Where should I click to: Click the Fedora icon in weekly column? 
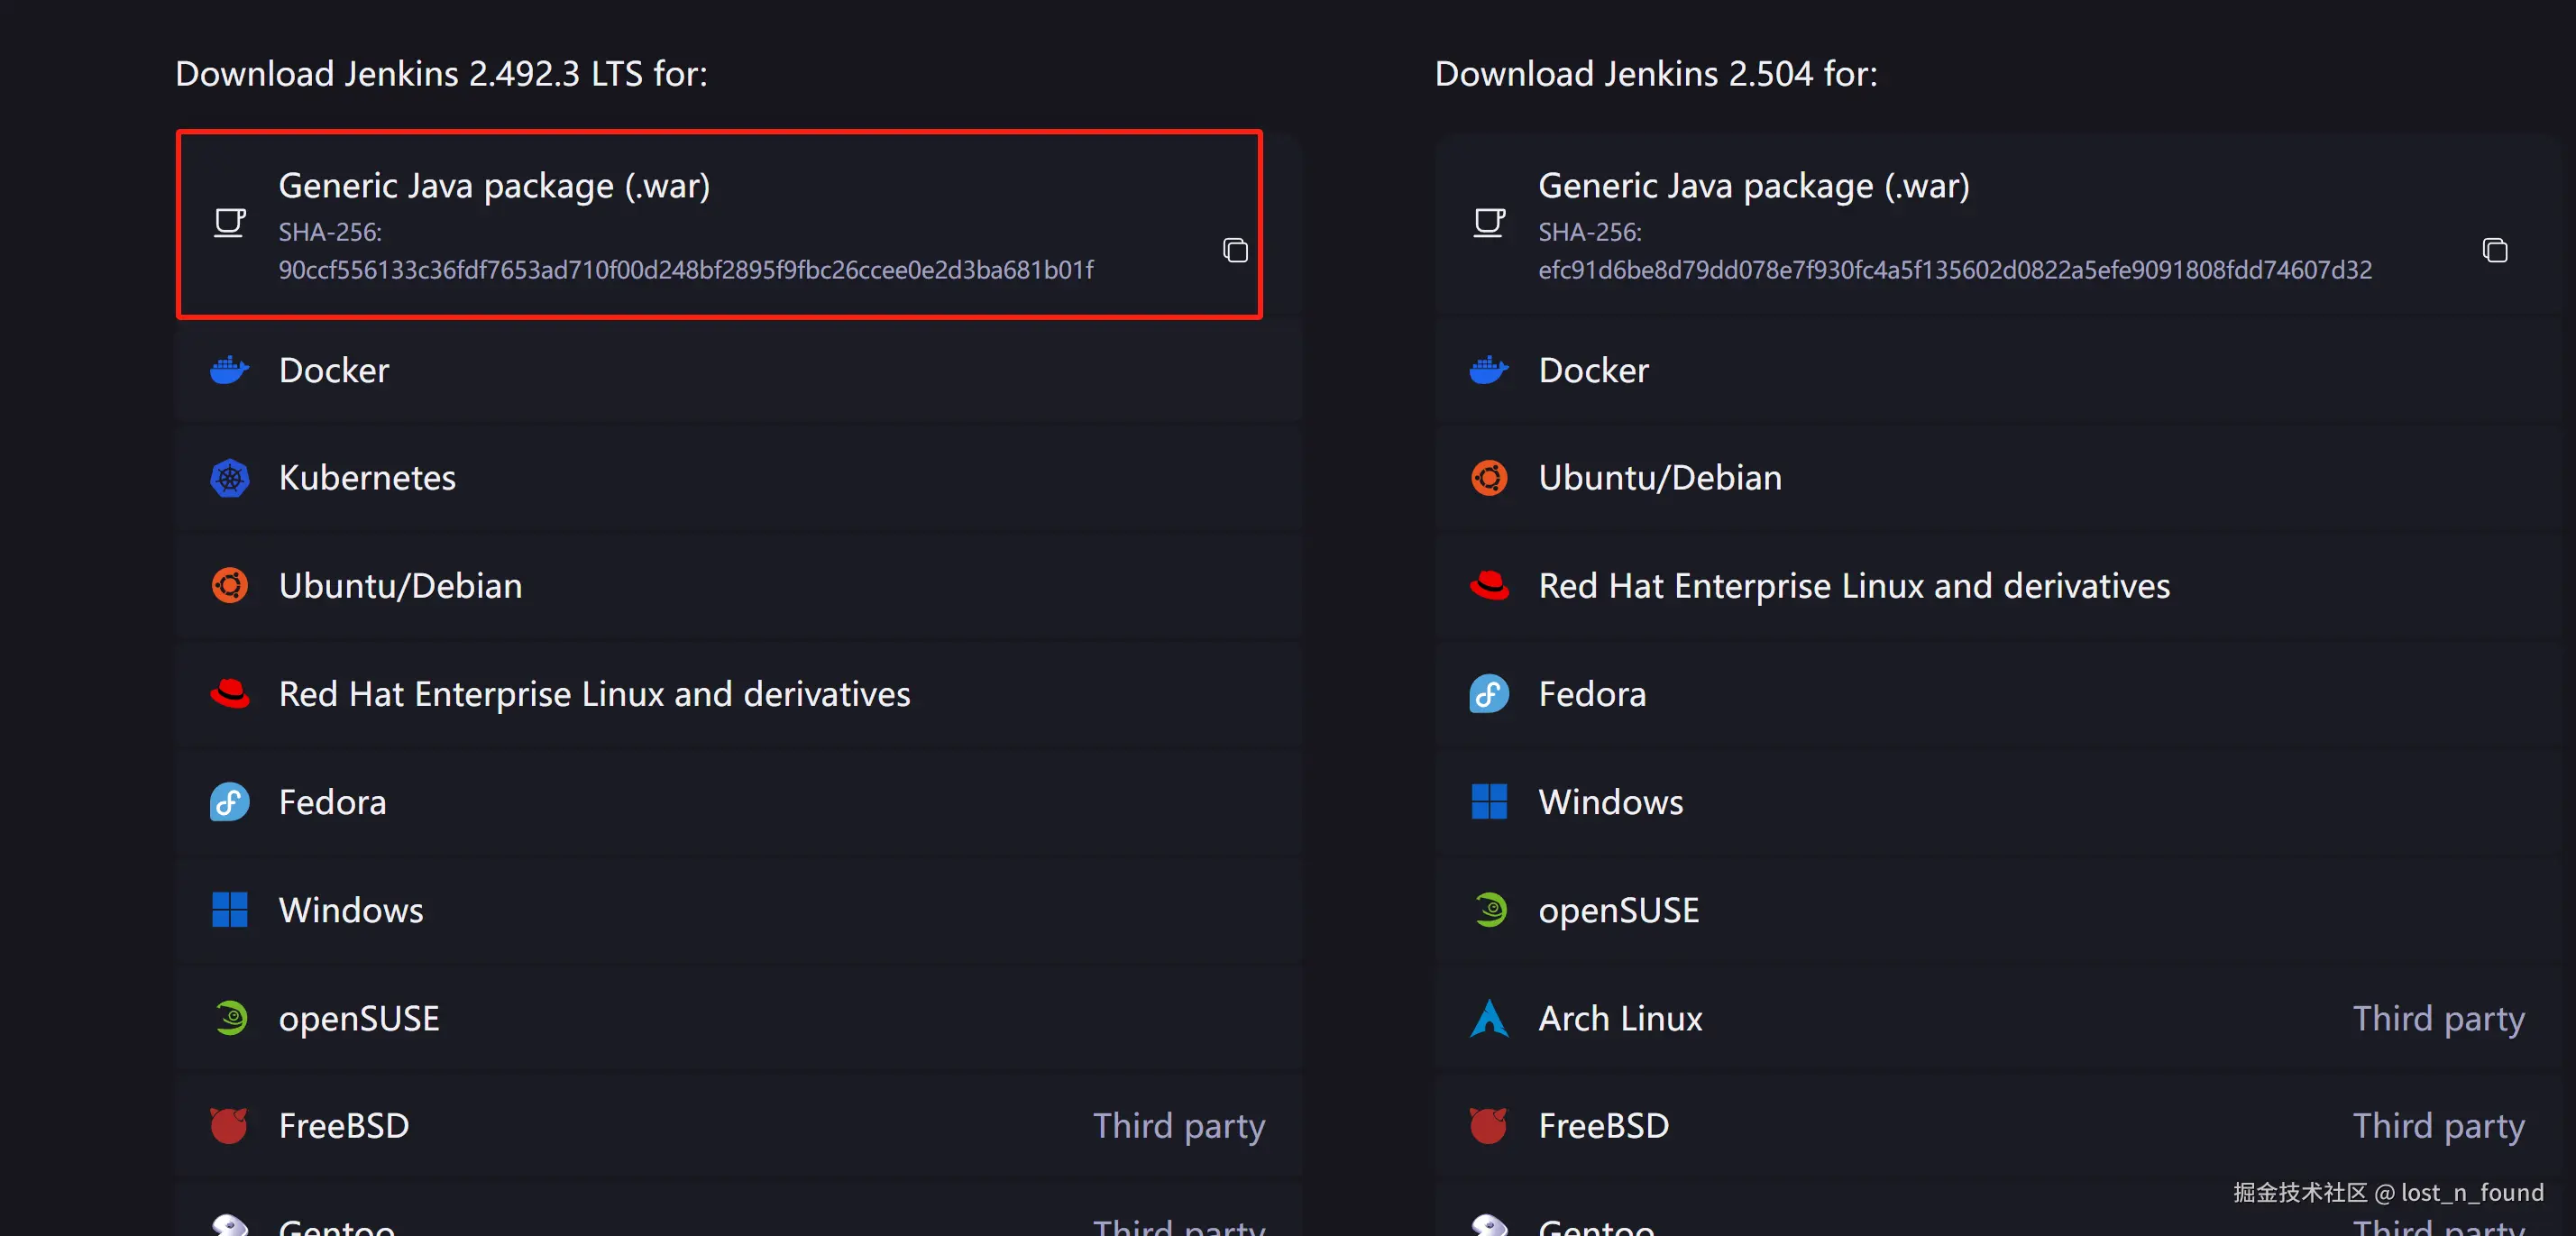click(1489, 693)
